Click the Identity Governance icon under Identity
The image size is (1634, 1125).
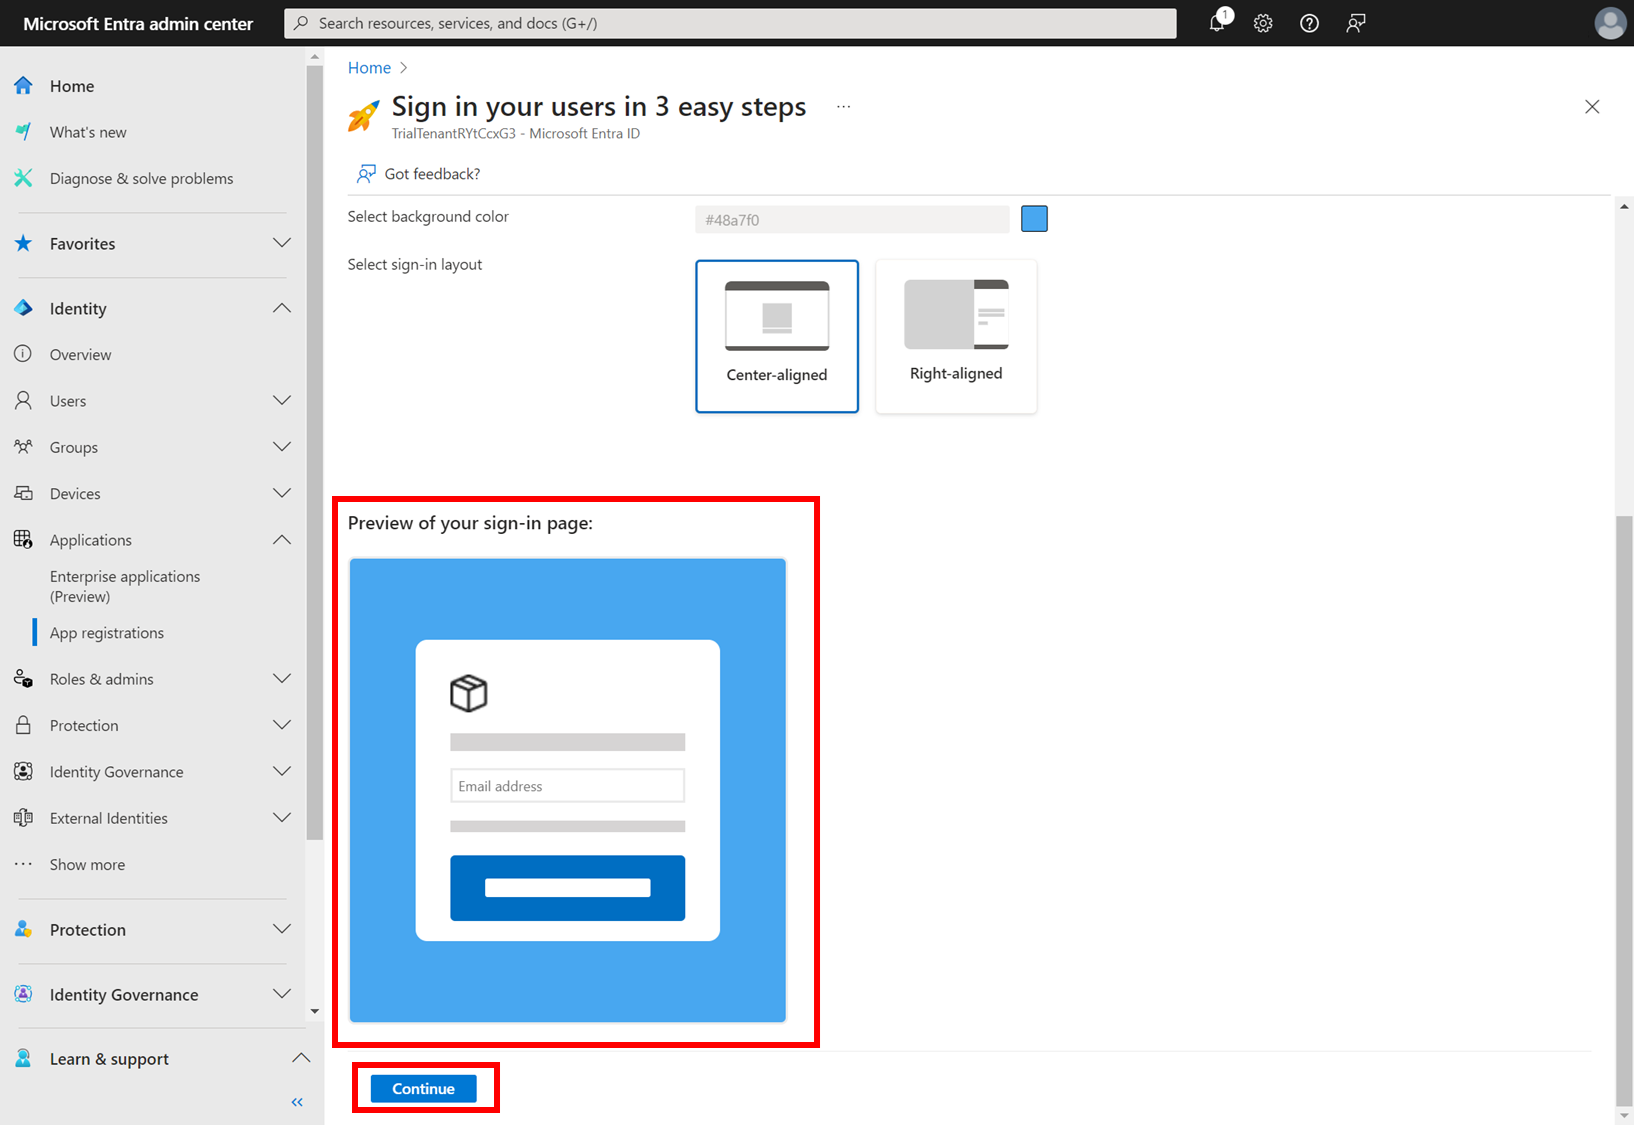[23, 771]
